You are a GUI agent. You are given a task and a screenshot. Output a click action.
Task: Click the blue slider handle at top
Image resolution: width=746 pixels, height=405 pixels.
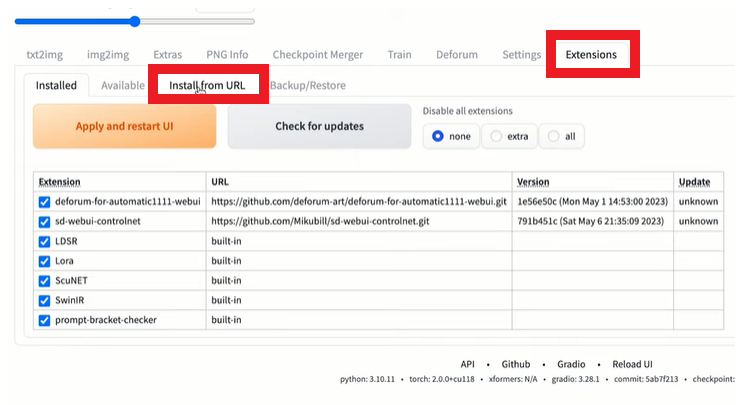[135, 21]
